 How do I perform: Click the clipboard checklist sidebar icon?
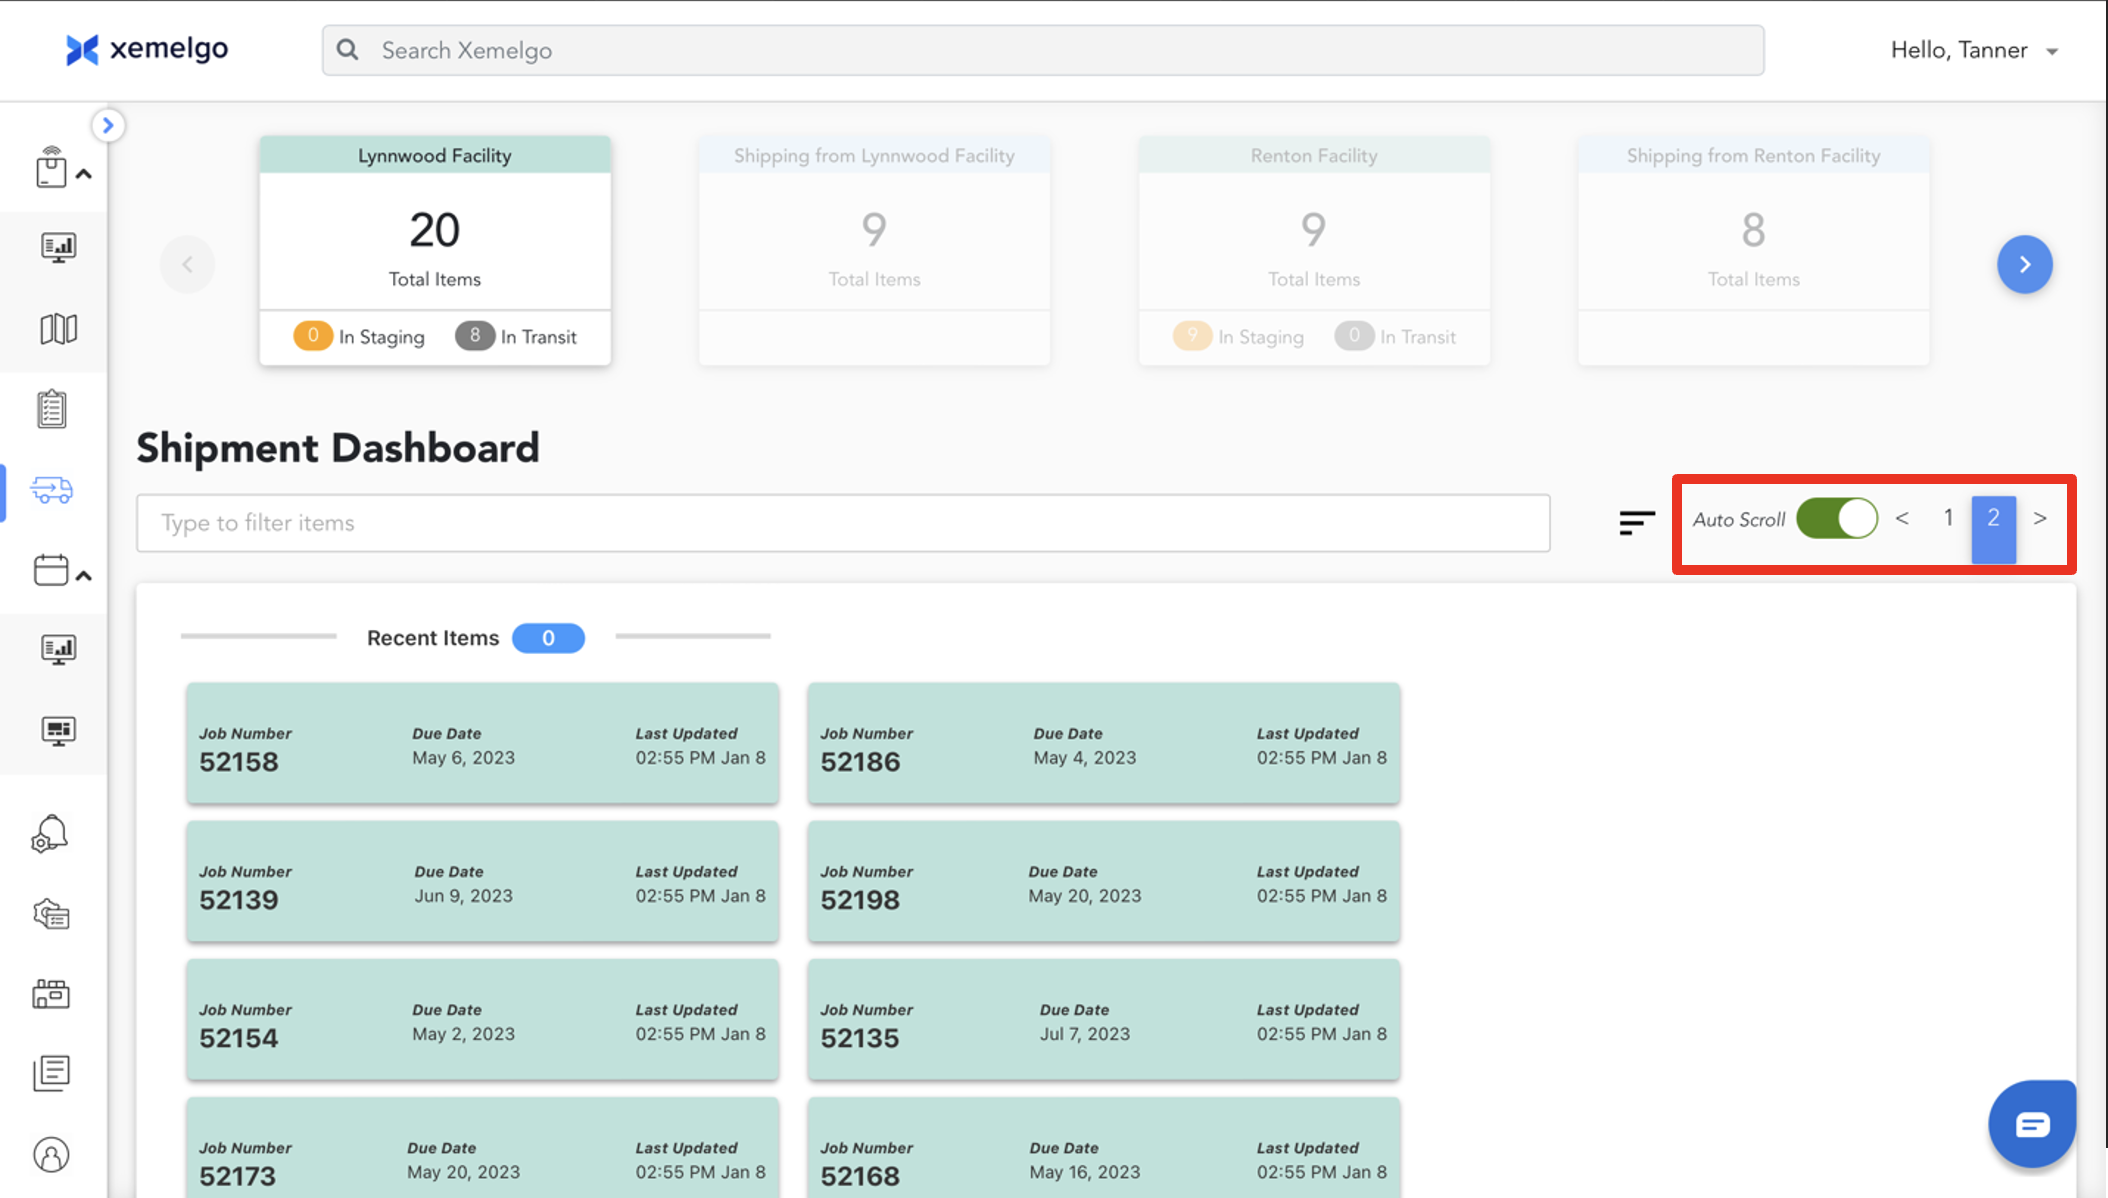coord(52,409)
